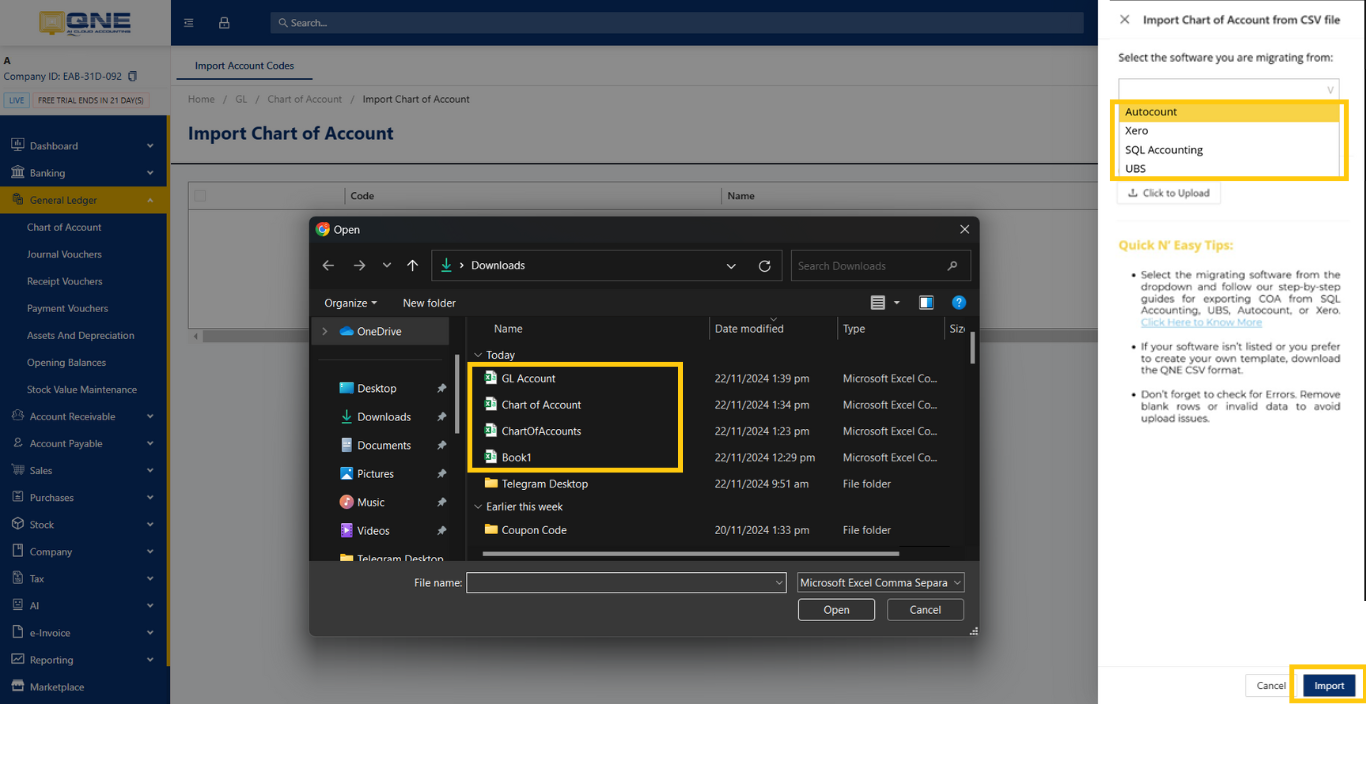Click the Import button
The width and height of the screenshot is (1366, 768).
[x=1329, y=686]
